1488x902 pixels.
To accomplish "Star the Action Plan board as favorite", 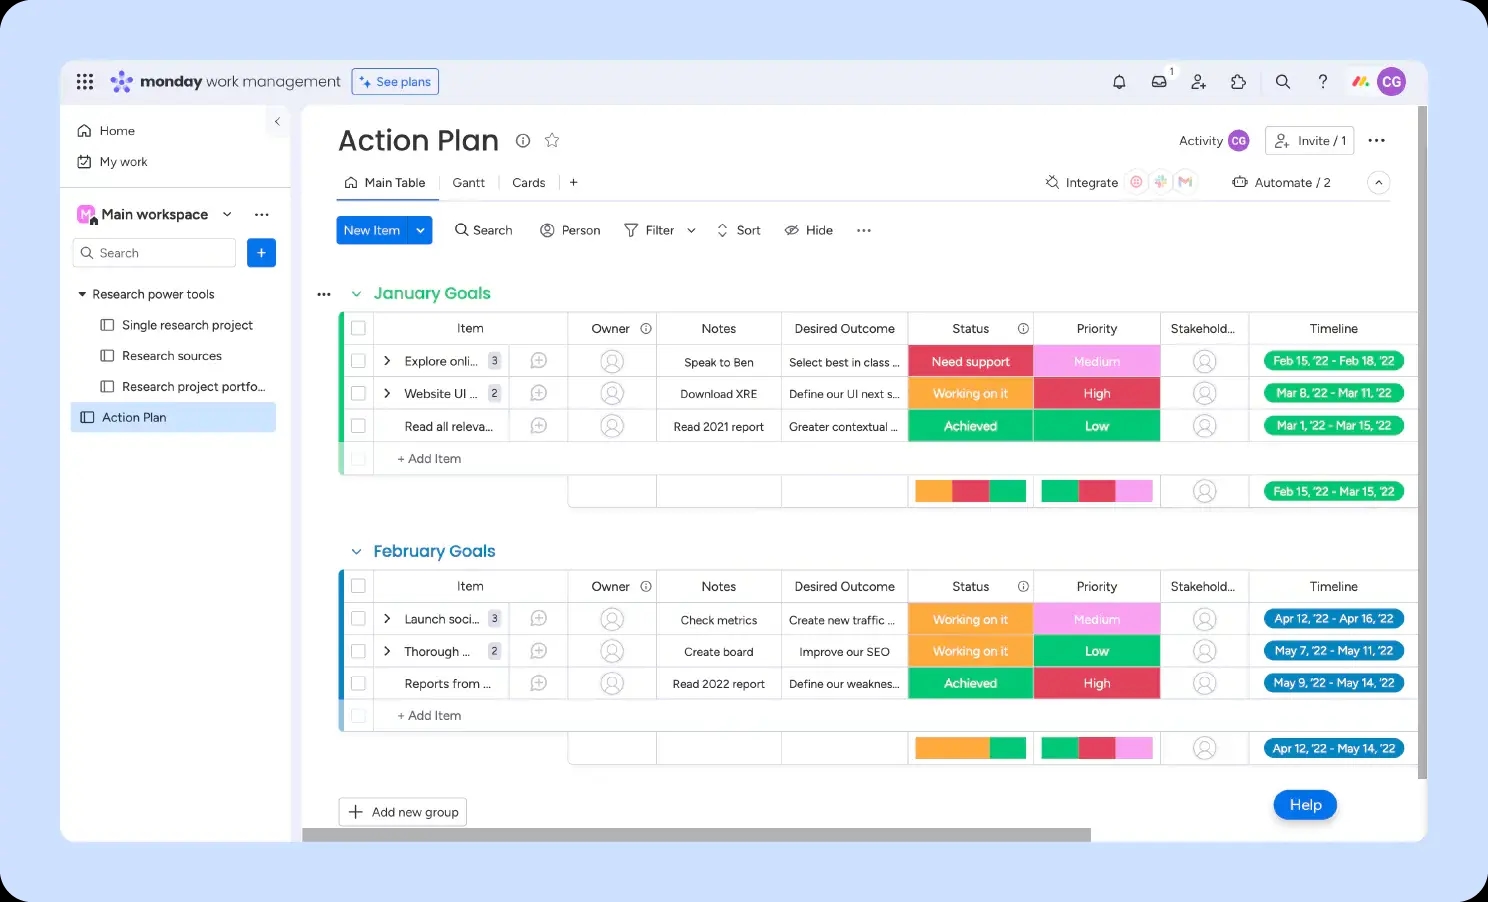I will 552,141.
